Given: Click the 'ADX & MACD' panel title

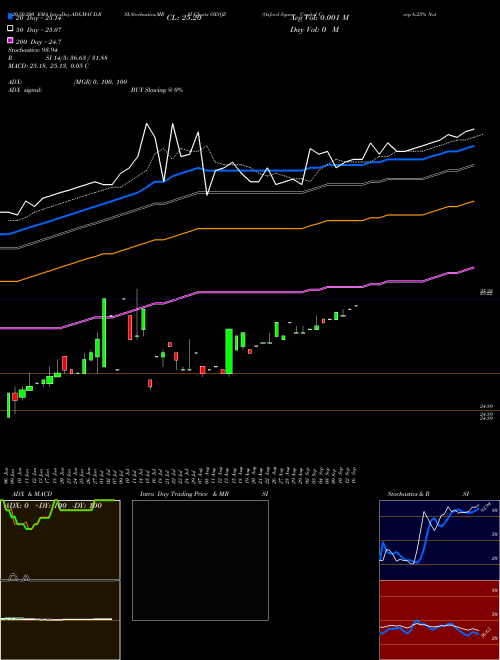Looking at the screenshot, I should tap(32, 494).
